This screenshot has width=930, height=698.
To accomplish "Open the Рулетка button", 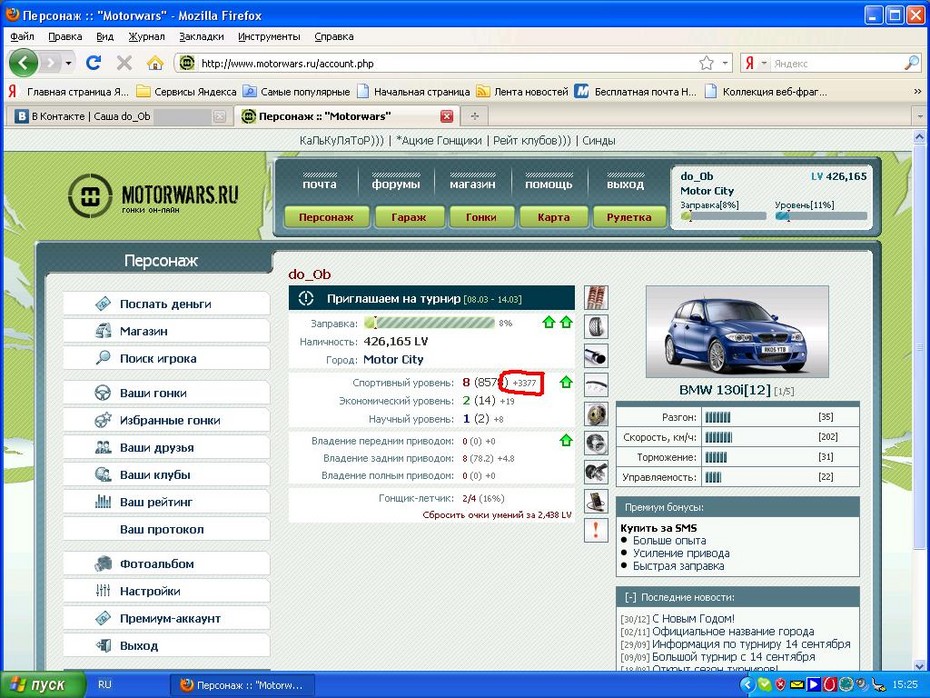I will 629,217.
